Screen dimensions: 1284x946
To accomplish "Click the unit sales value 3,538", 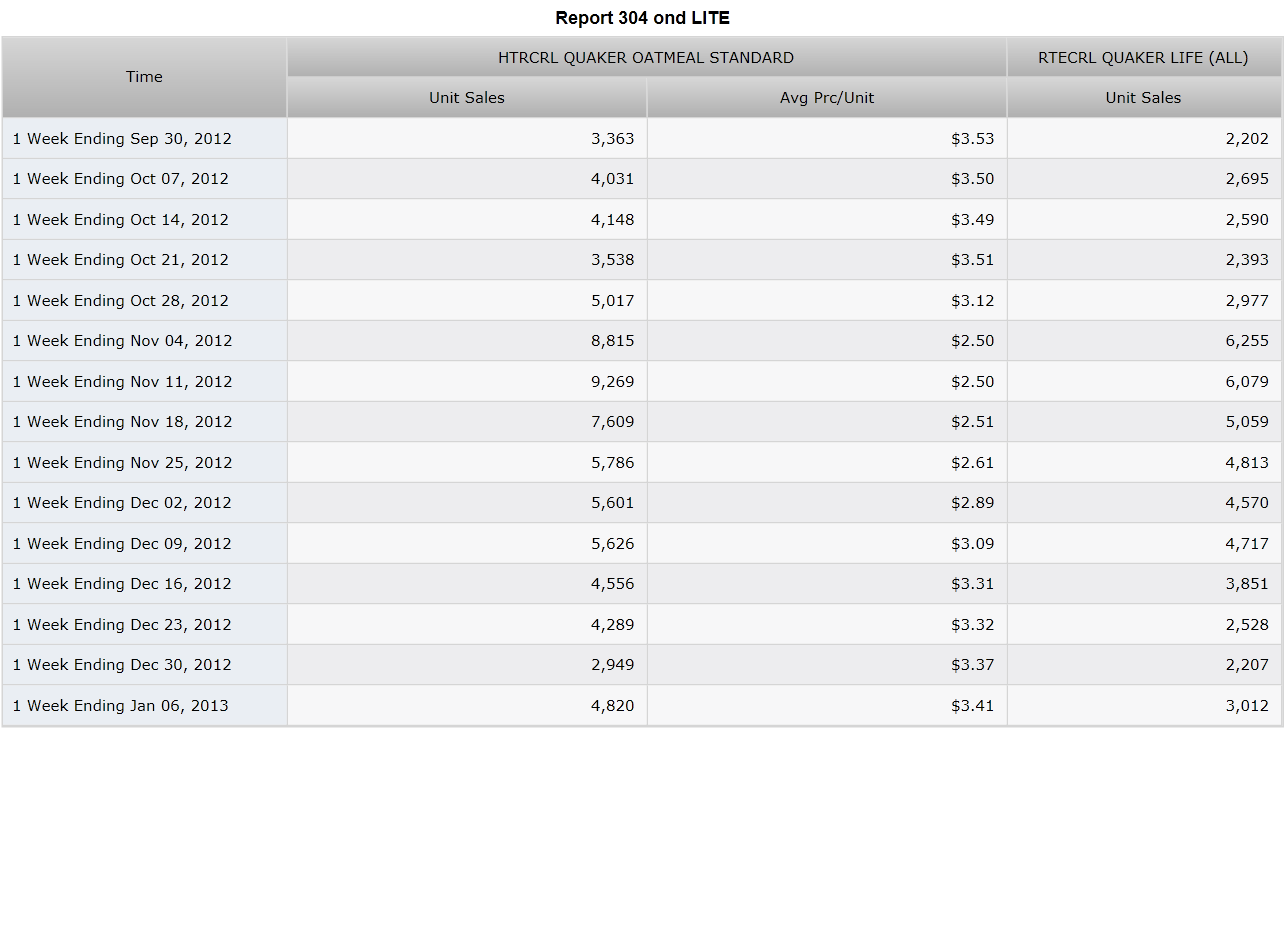I will click(x=613, y=260).
